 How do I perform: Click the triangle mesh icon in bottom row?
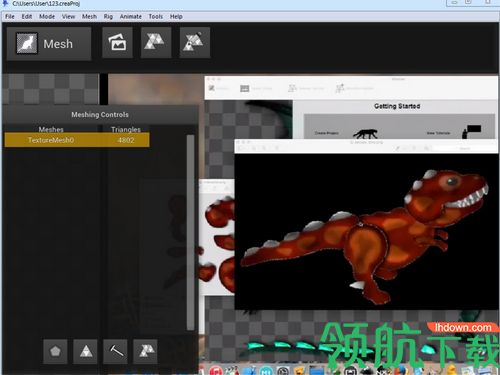[145, 351]
